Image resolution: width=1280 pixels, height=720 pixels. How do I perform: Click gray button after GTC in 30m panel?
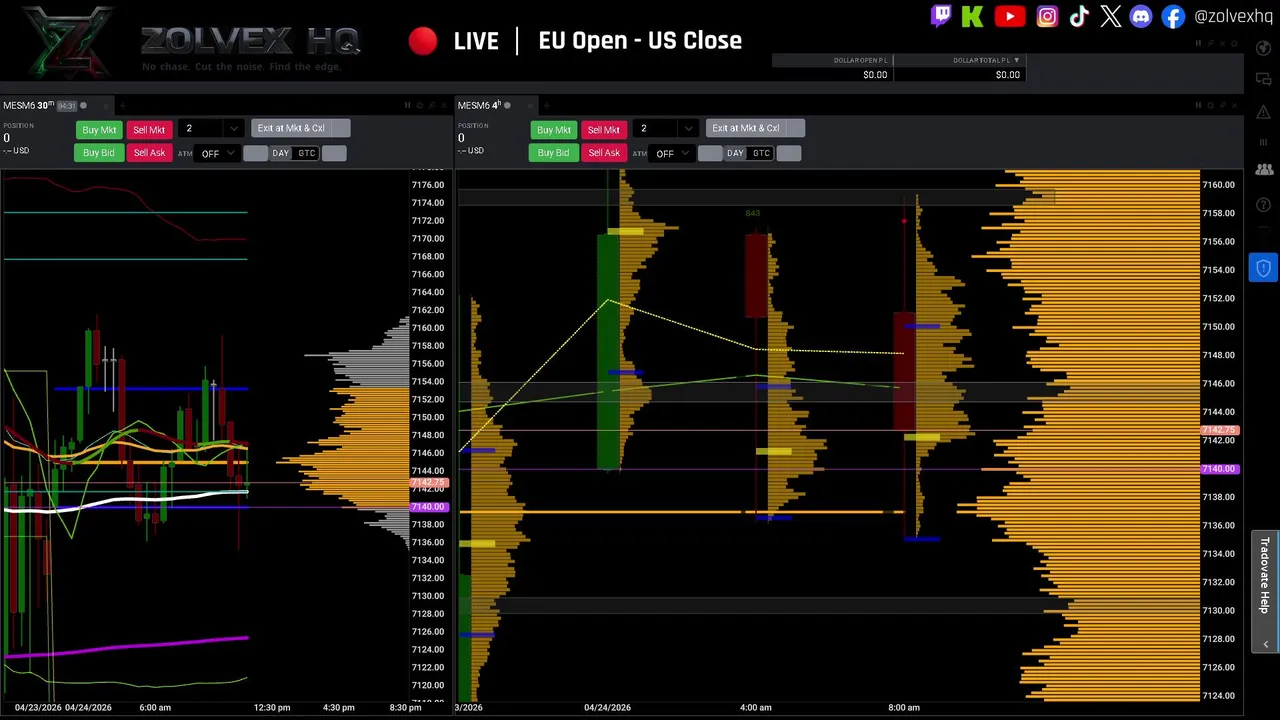click(x=334, y=153)
